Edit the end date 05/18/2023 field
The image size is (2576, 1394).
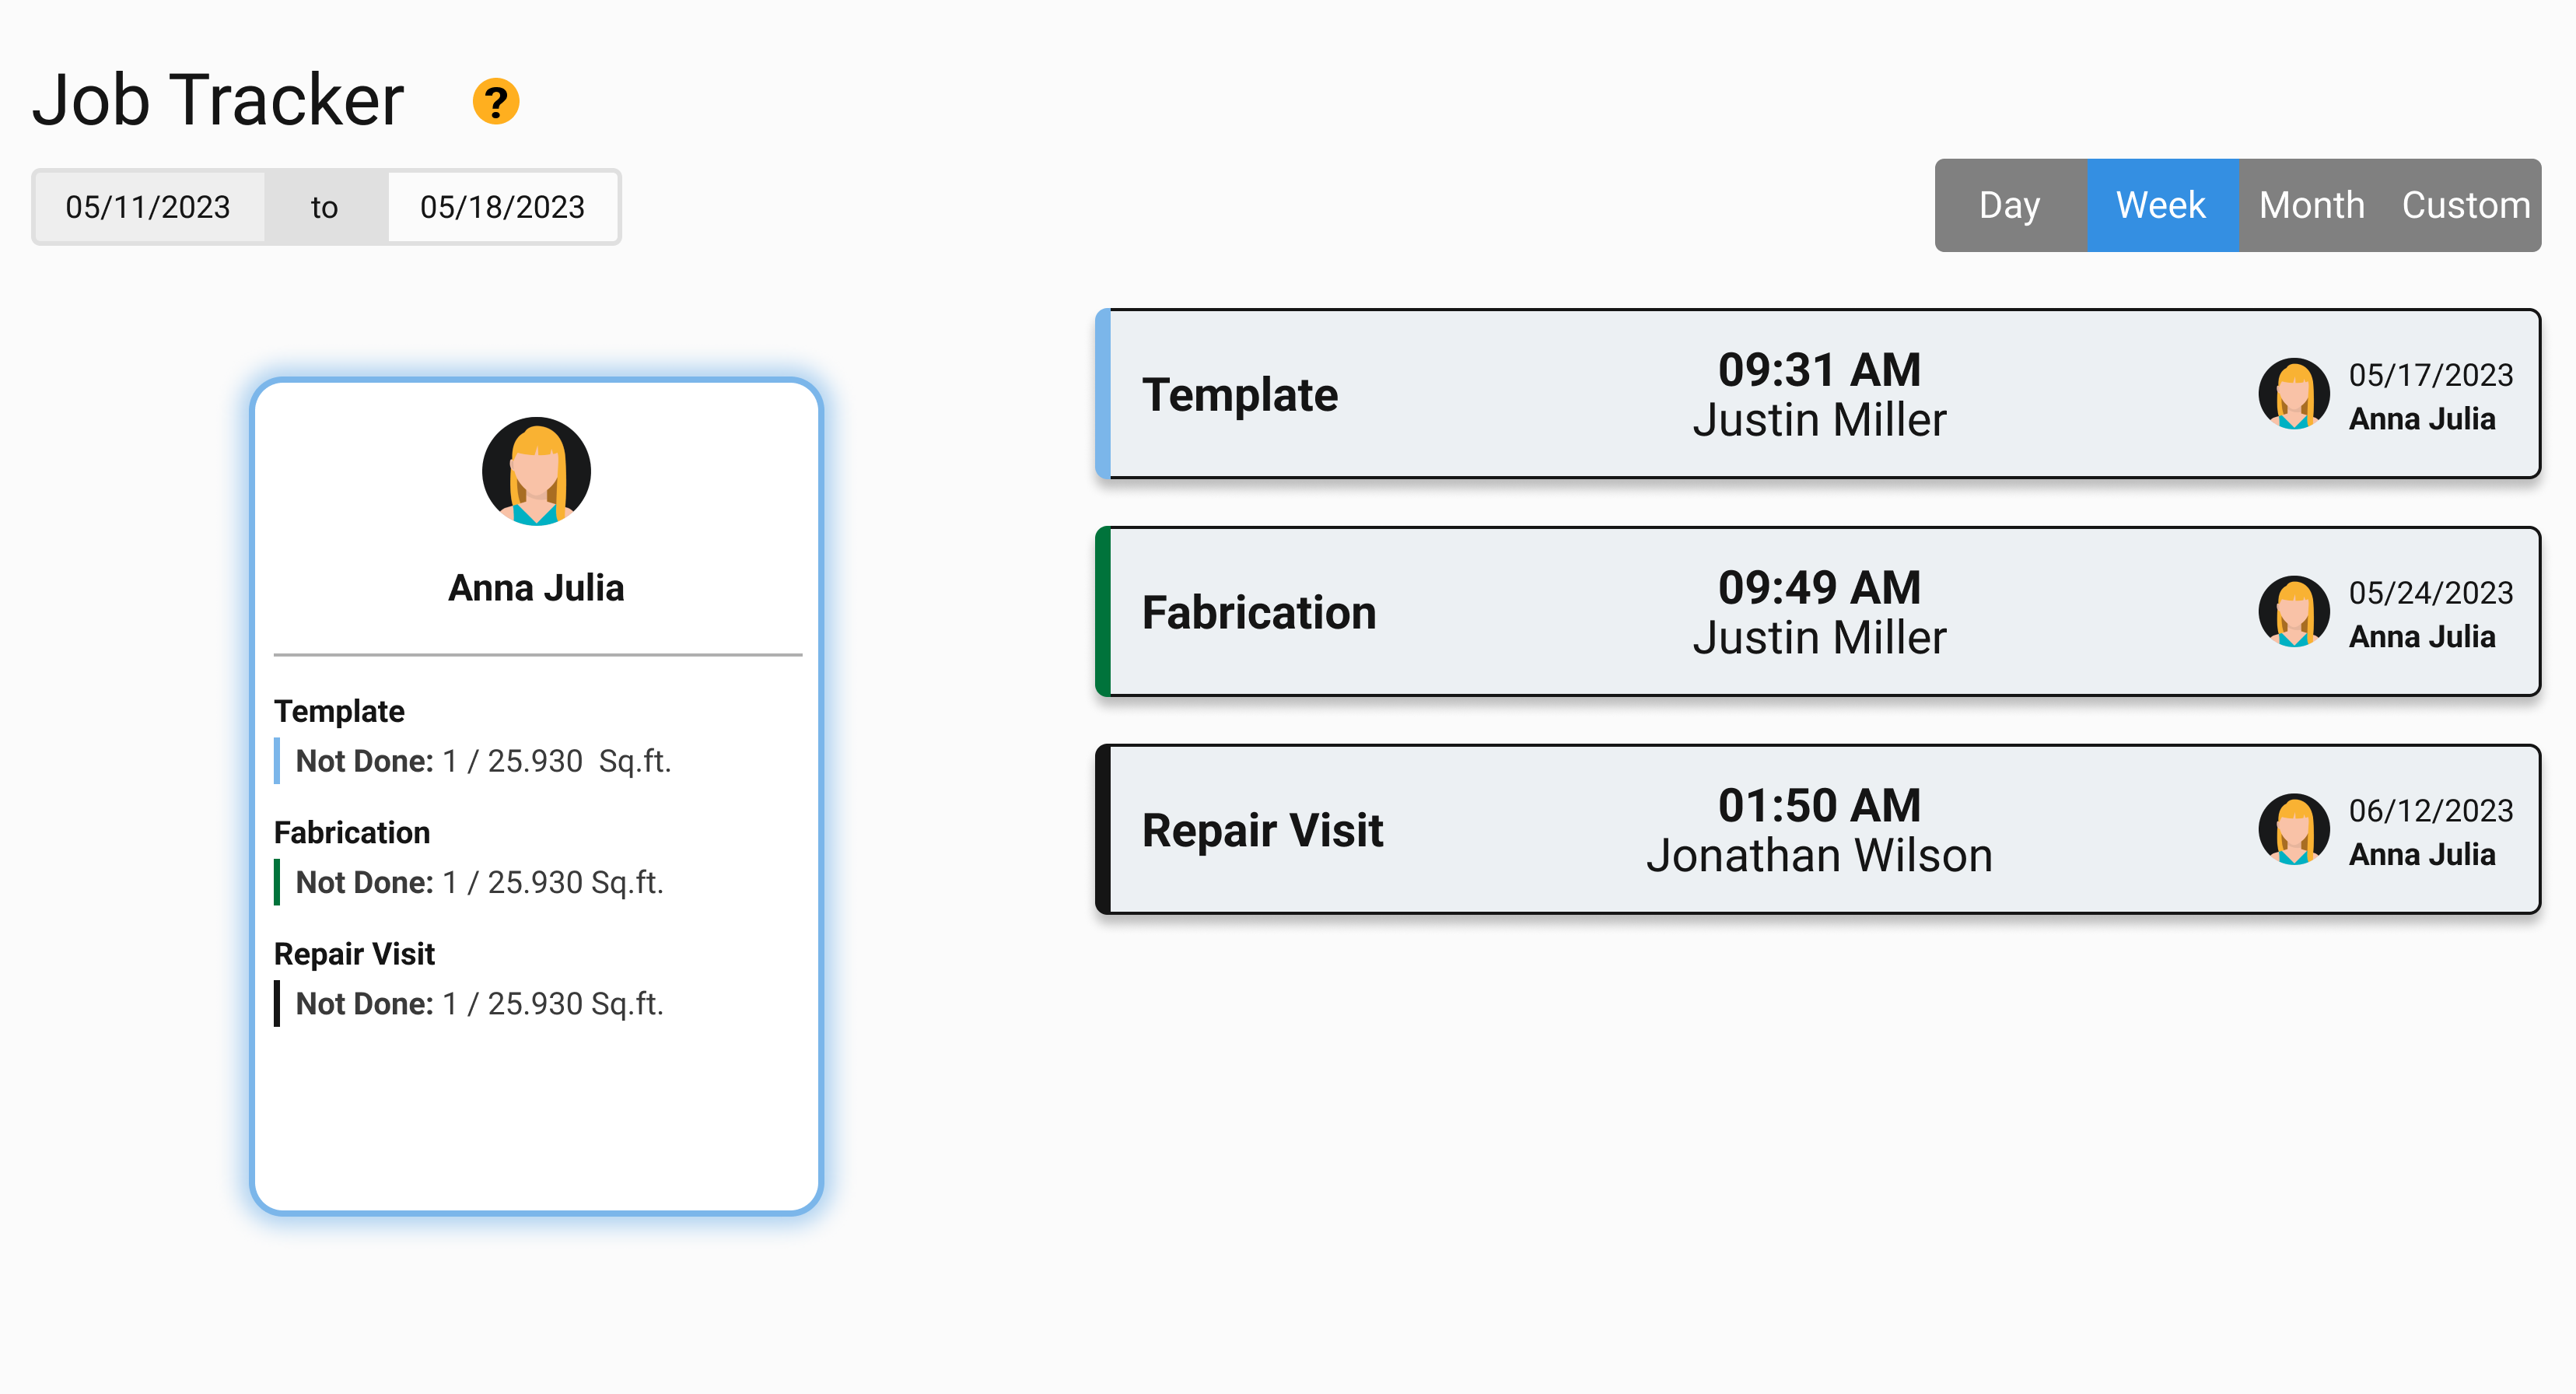coord(502,207)
